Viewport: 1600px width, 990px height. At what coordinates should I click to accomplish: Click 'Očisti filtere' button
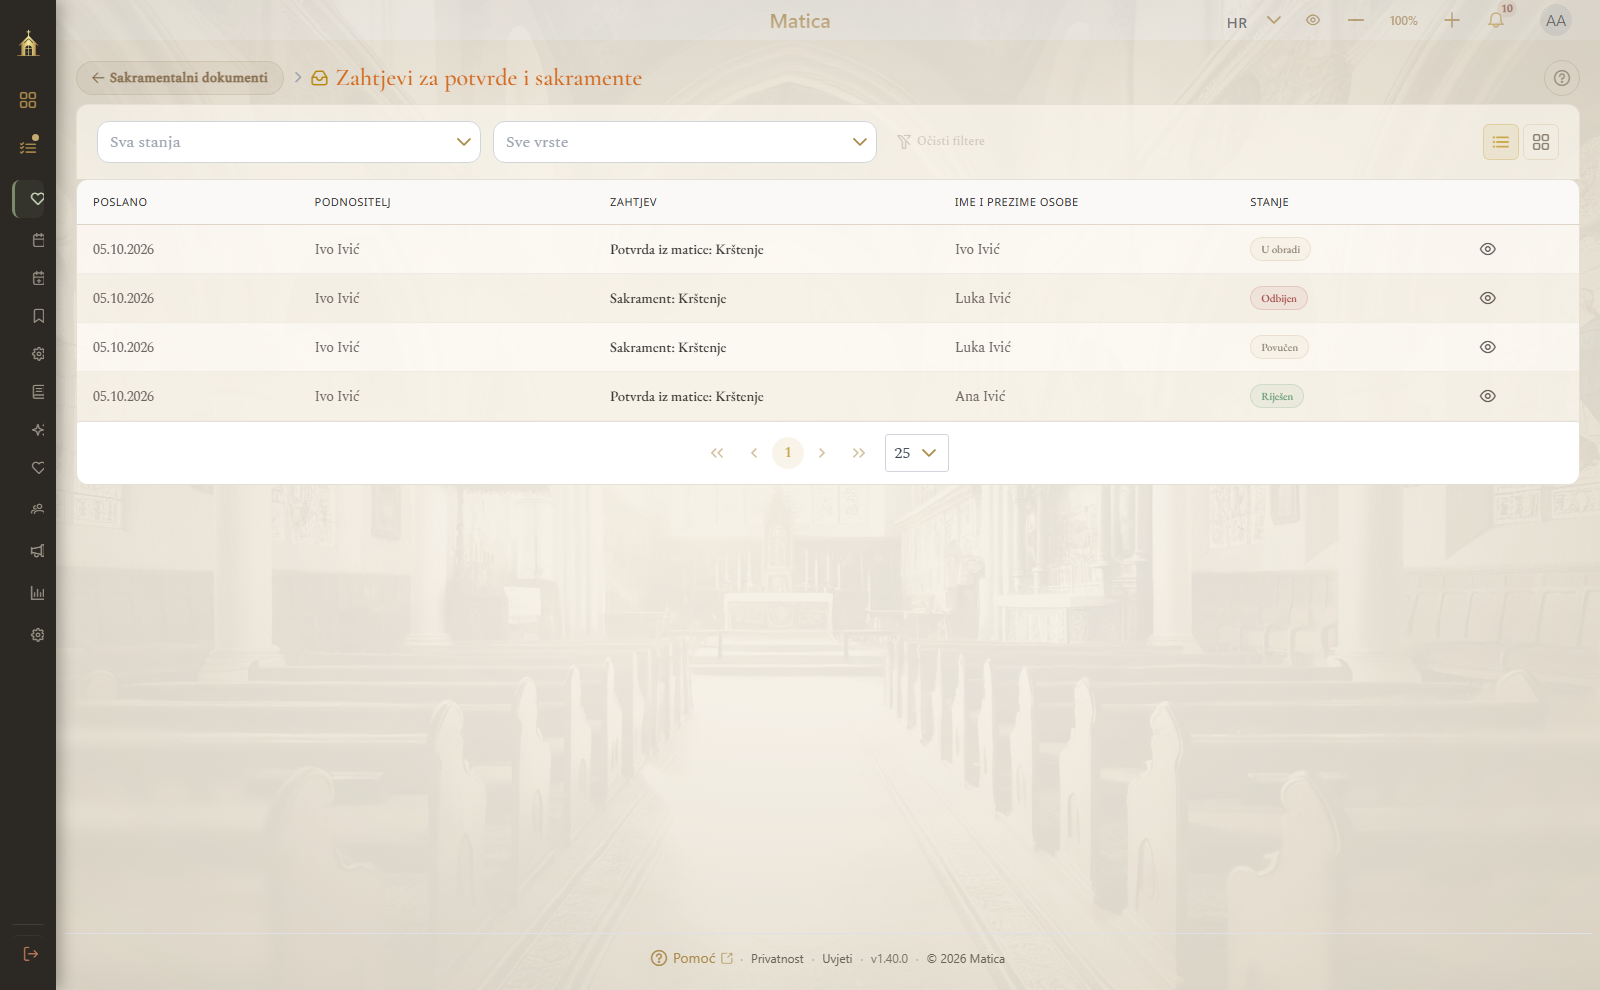coord(941,141)
